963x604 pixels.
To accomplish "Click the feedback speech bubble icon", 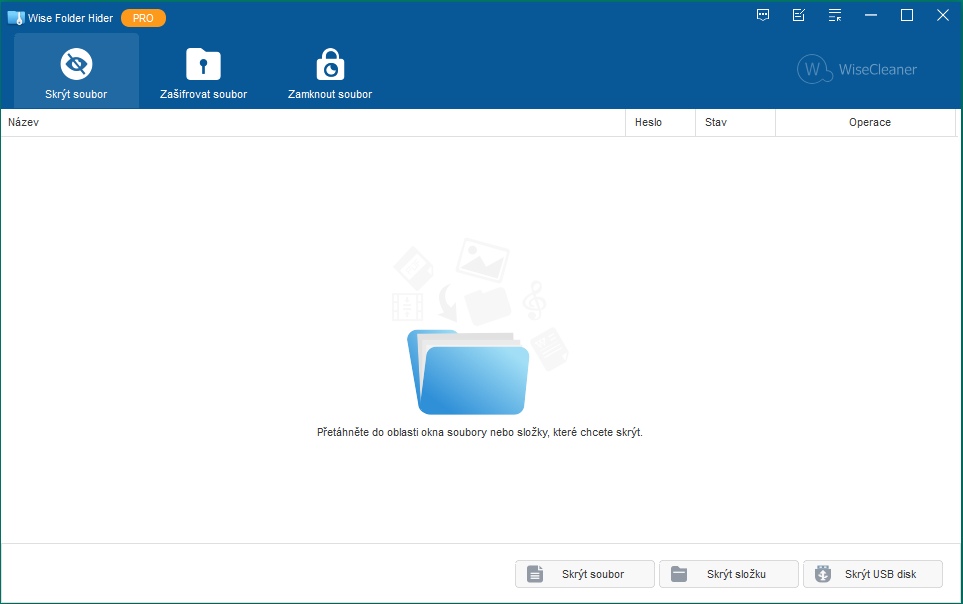I will tap(763, 15).
